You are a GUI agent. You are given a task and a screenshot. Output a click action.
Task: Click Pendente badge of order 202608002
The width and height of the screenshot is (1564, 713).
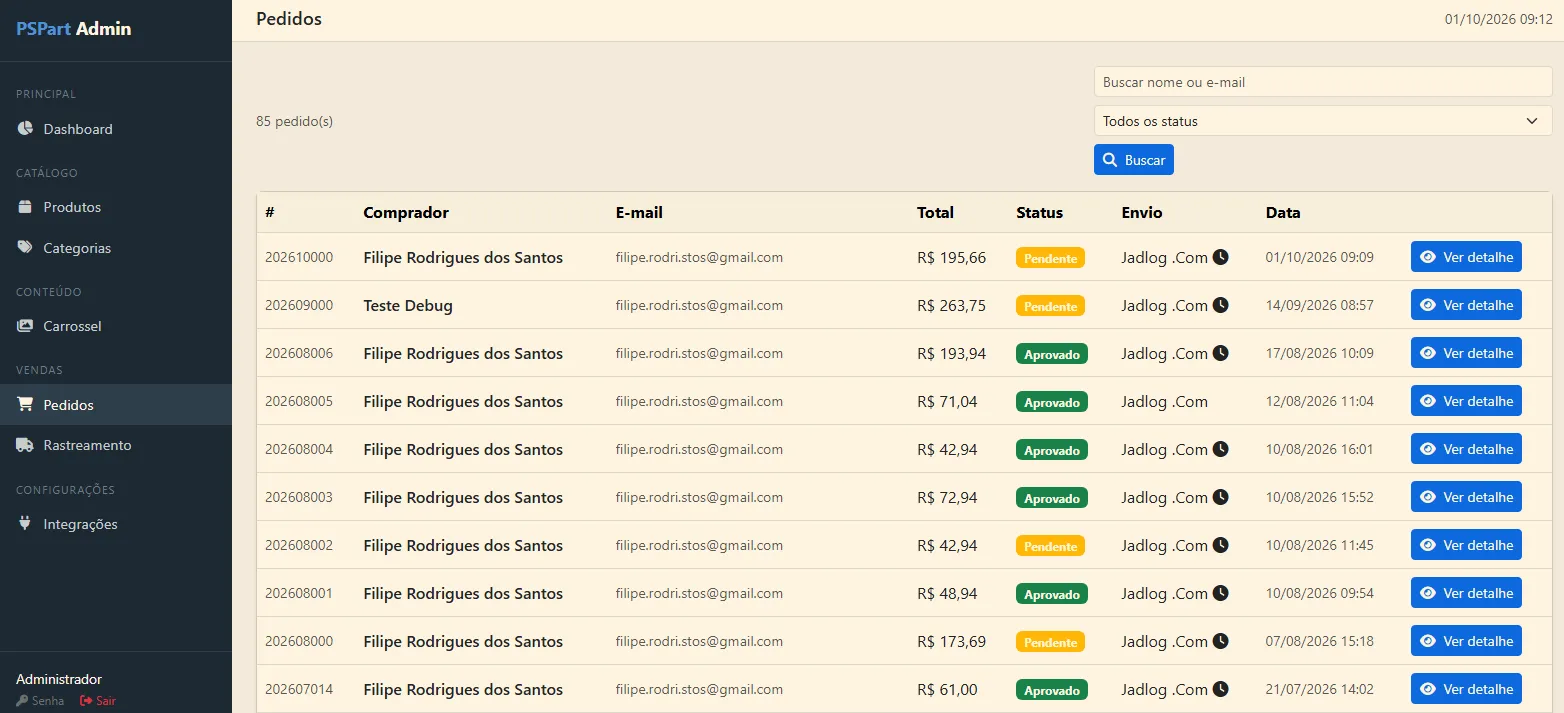click(1050, 546)
